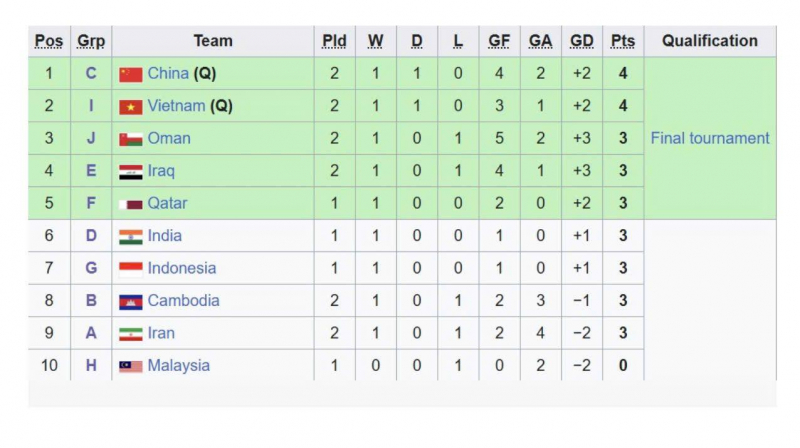The width and height of the screenshot is (800, 448).
Task: Follow the Final tournament link
Action: pyautogui.click(x=710, y=138)
